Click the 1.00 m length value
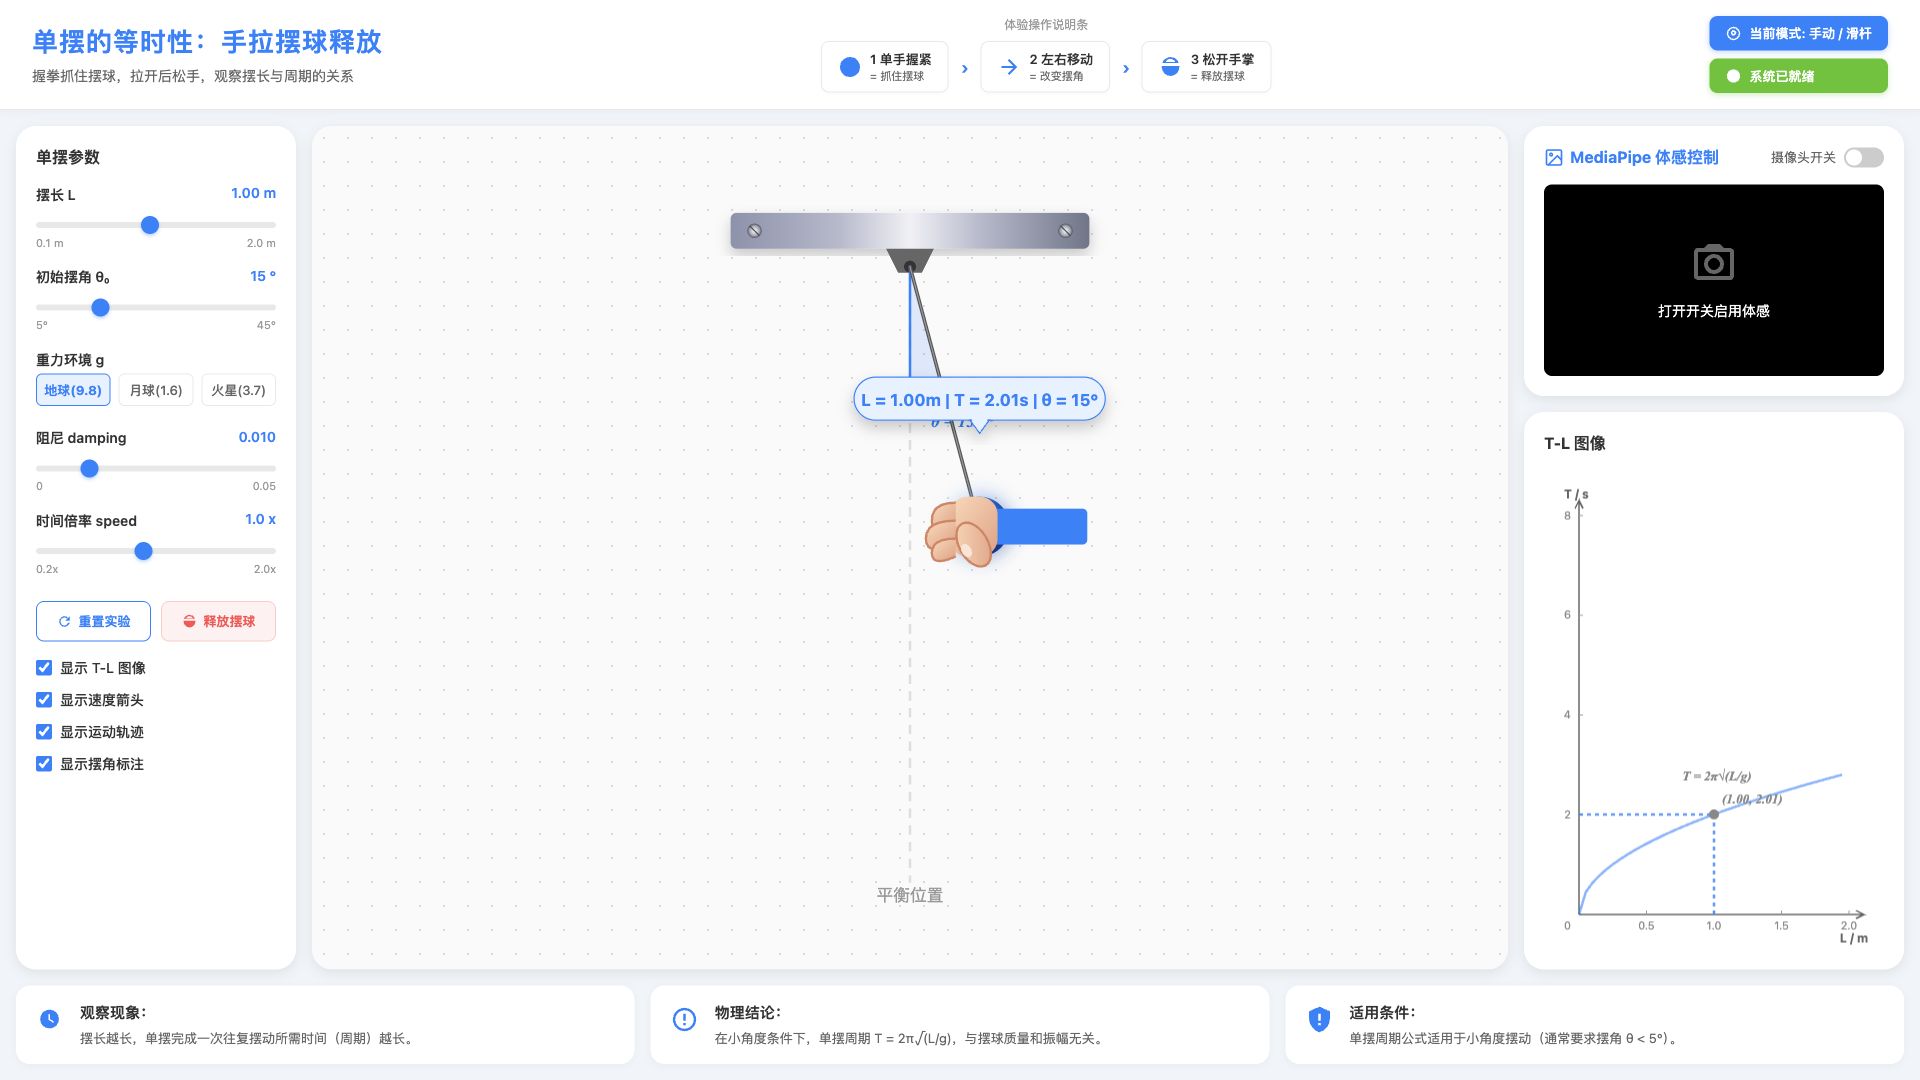This screenshot has height=1080, width=1920. tap(253, 193)
